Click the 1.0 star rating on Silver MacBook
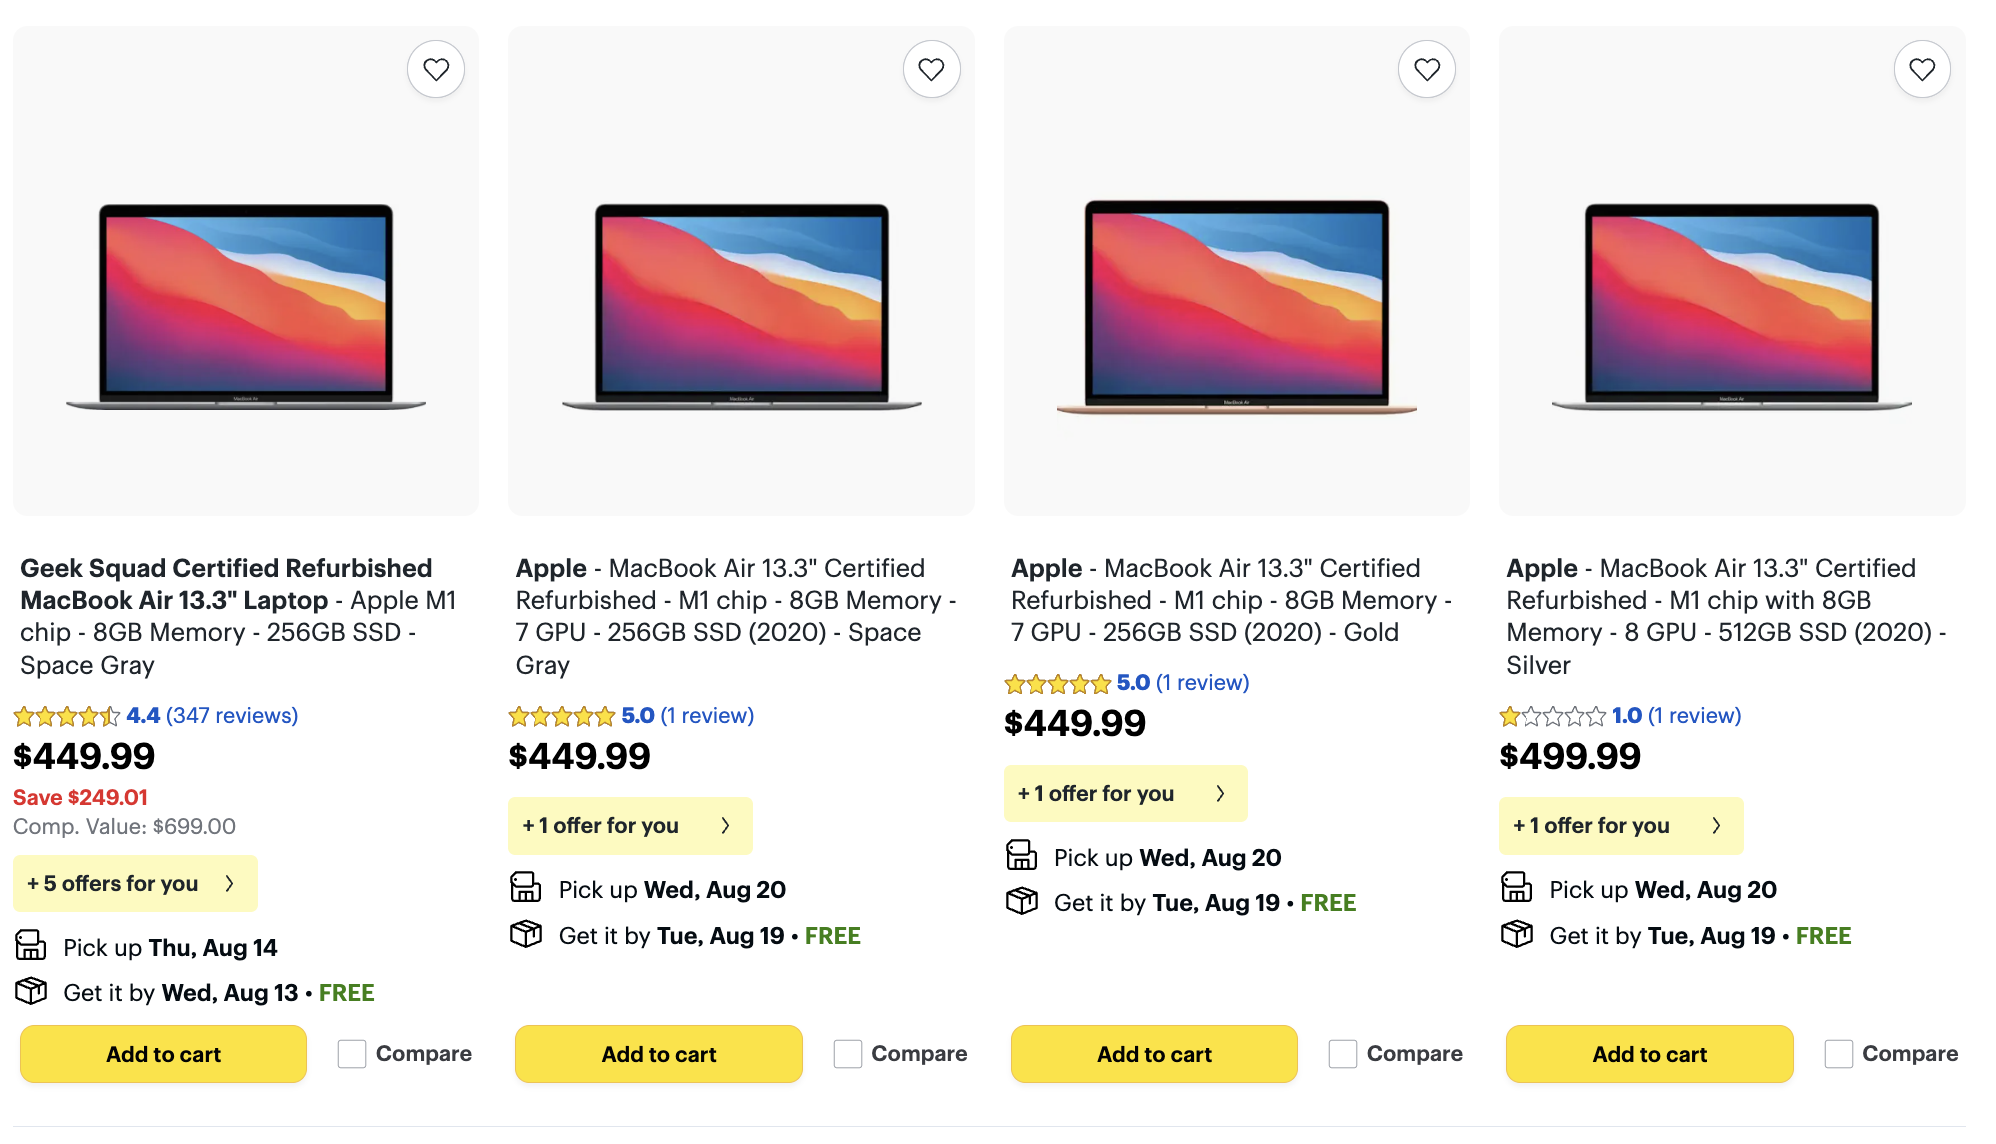1996x1144 pixels. (1552, 716)
